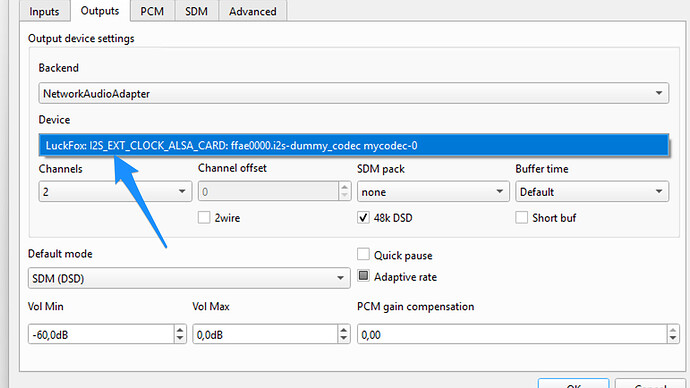This screenshot has height=388, width=690.
Task: Click the Channel offset field
Action: 268,191
